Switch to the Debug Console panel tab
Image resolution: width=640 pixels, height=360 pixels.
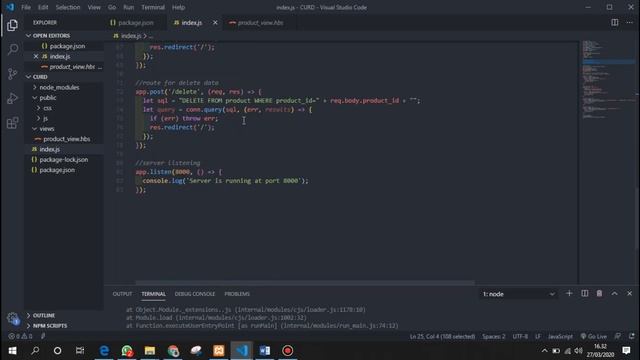coord(195,294)
